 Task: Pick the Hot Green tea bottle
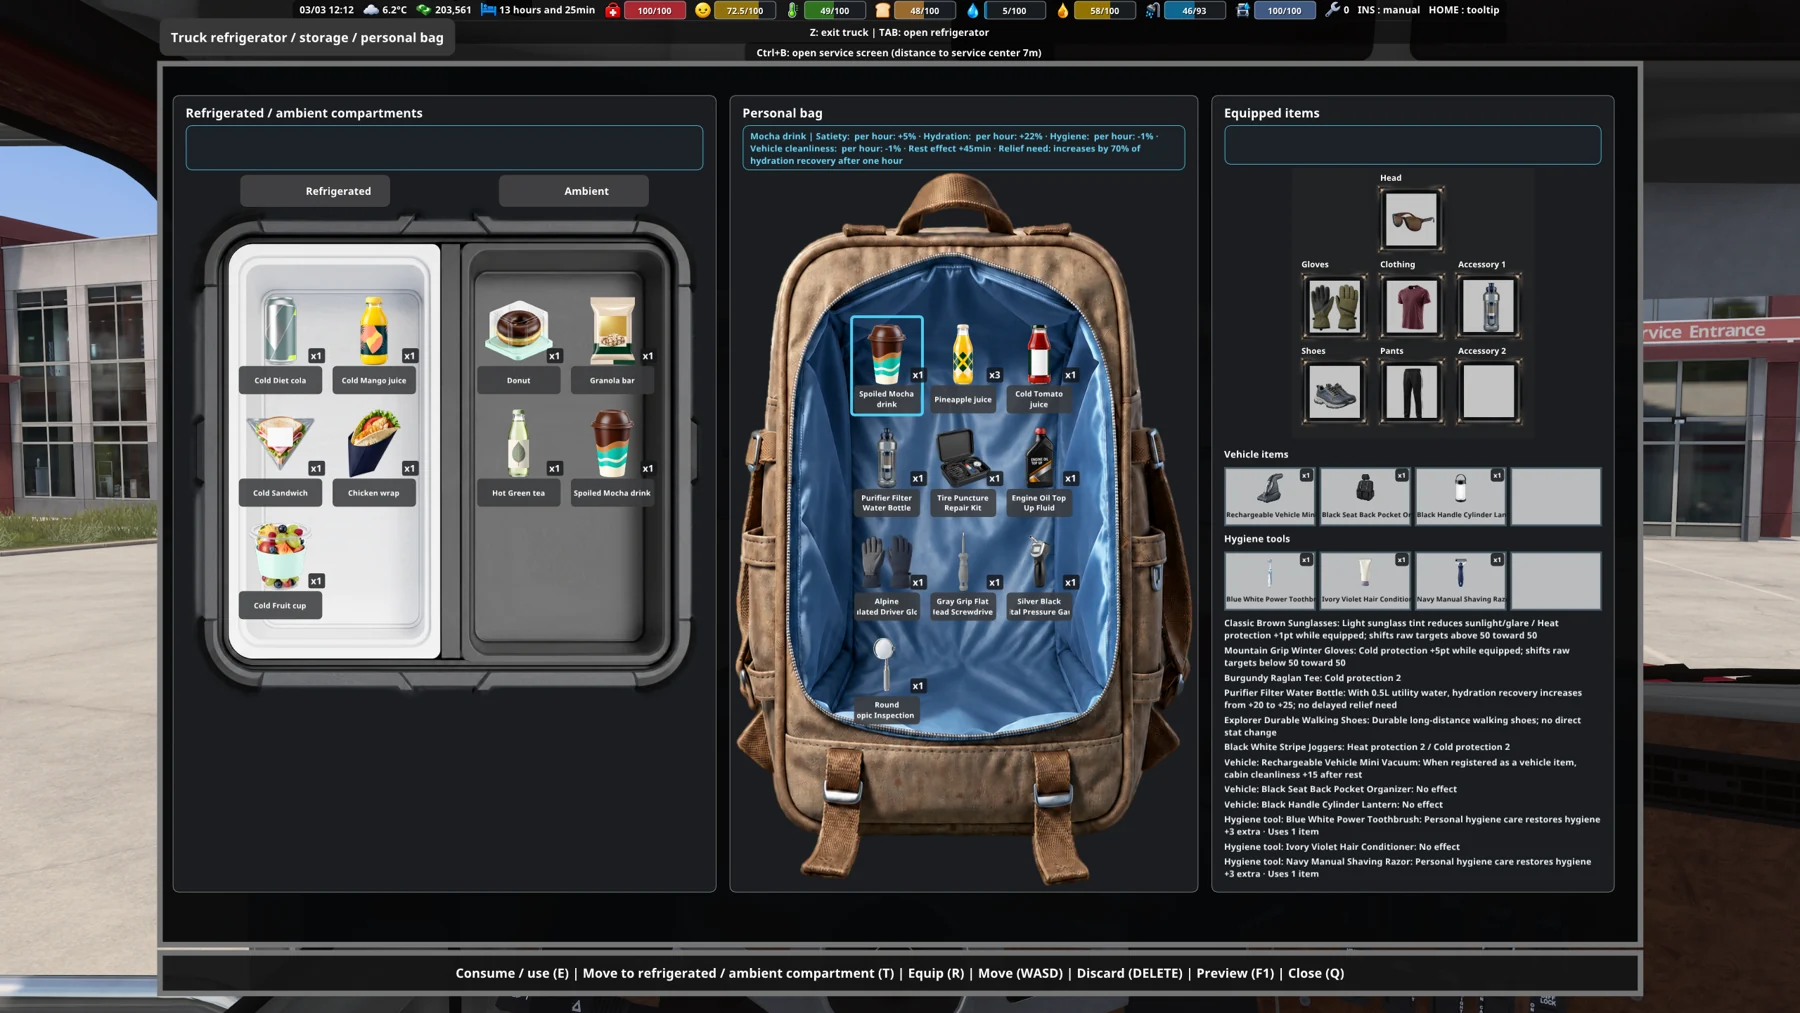pyautogui.click(x=518, y=454)
